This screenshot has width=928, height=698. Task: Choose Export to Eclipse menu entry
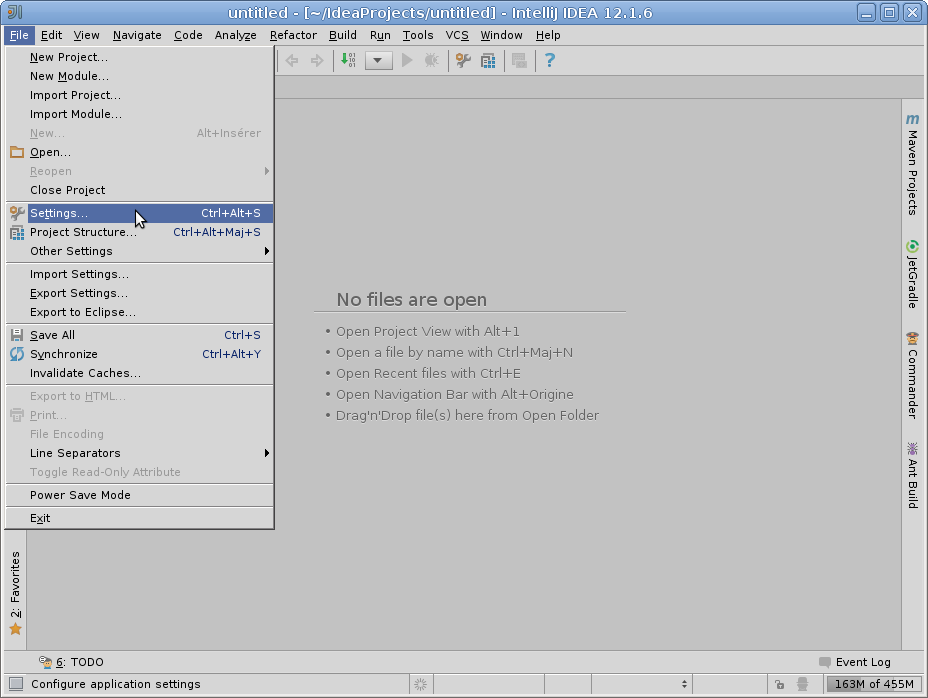coord(140,312)
